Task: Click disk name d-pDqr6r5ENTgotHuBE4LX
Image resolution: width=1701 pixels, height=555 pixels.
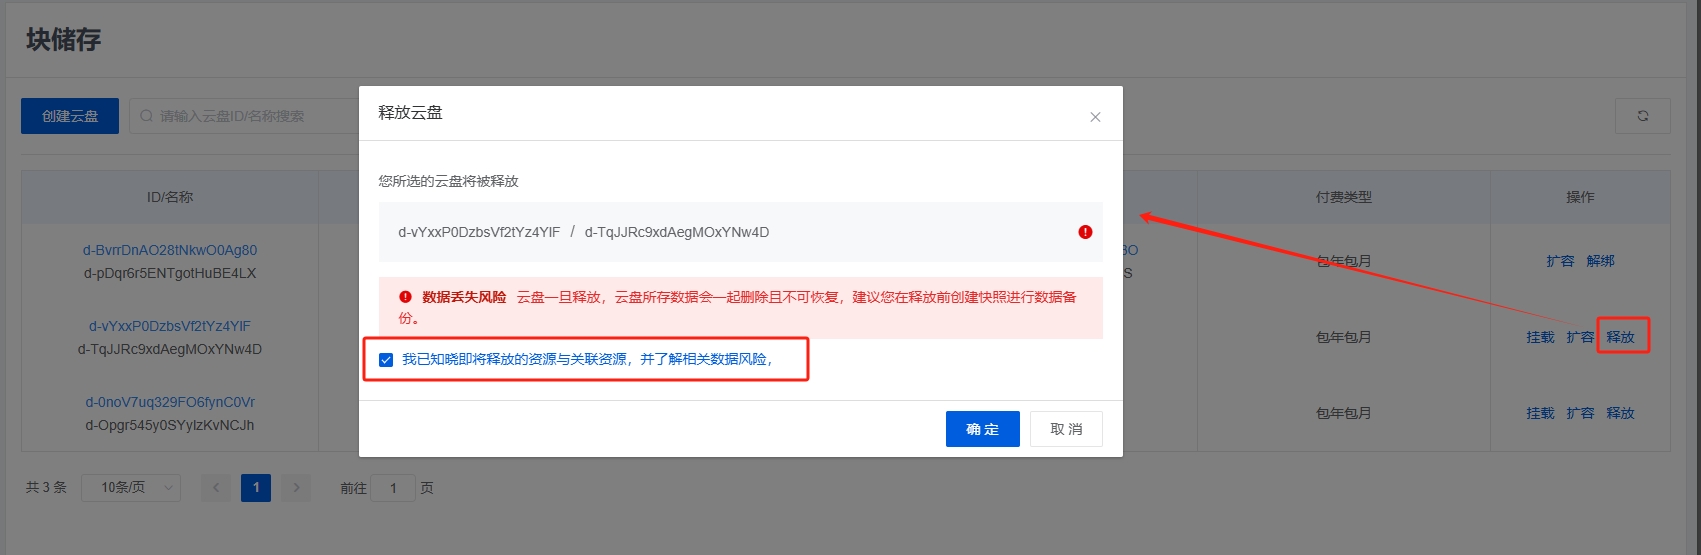Action: [x=170, y=273]
